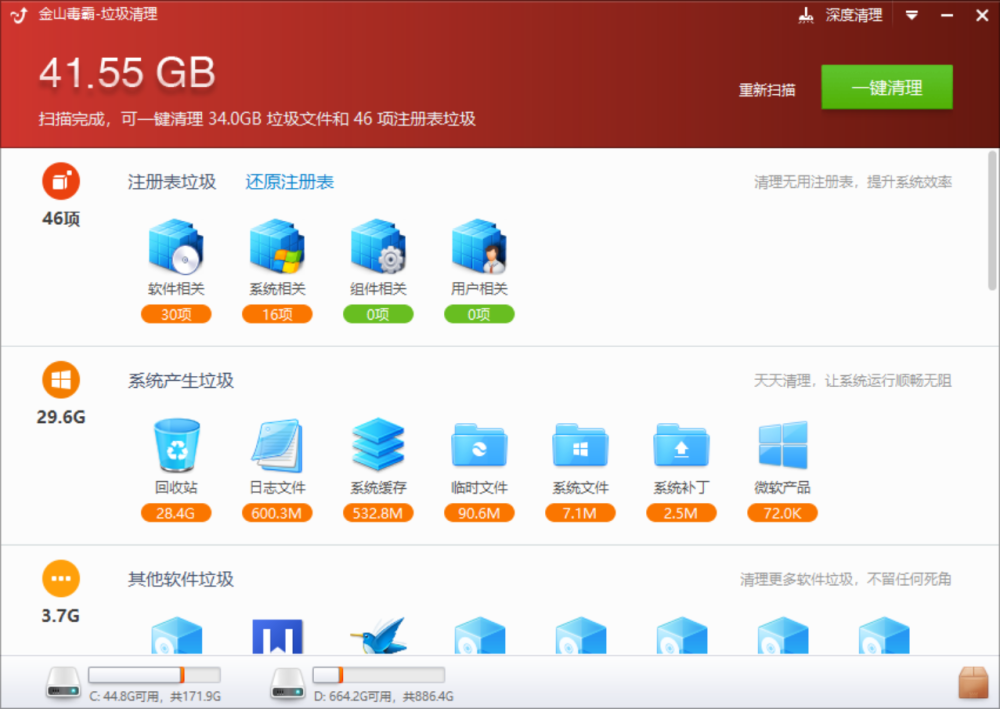Viewport: 1000px width, 709px height.
Task: Click 重新扫描 to rescan
Action: click(767, 90)
